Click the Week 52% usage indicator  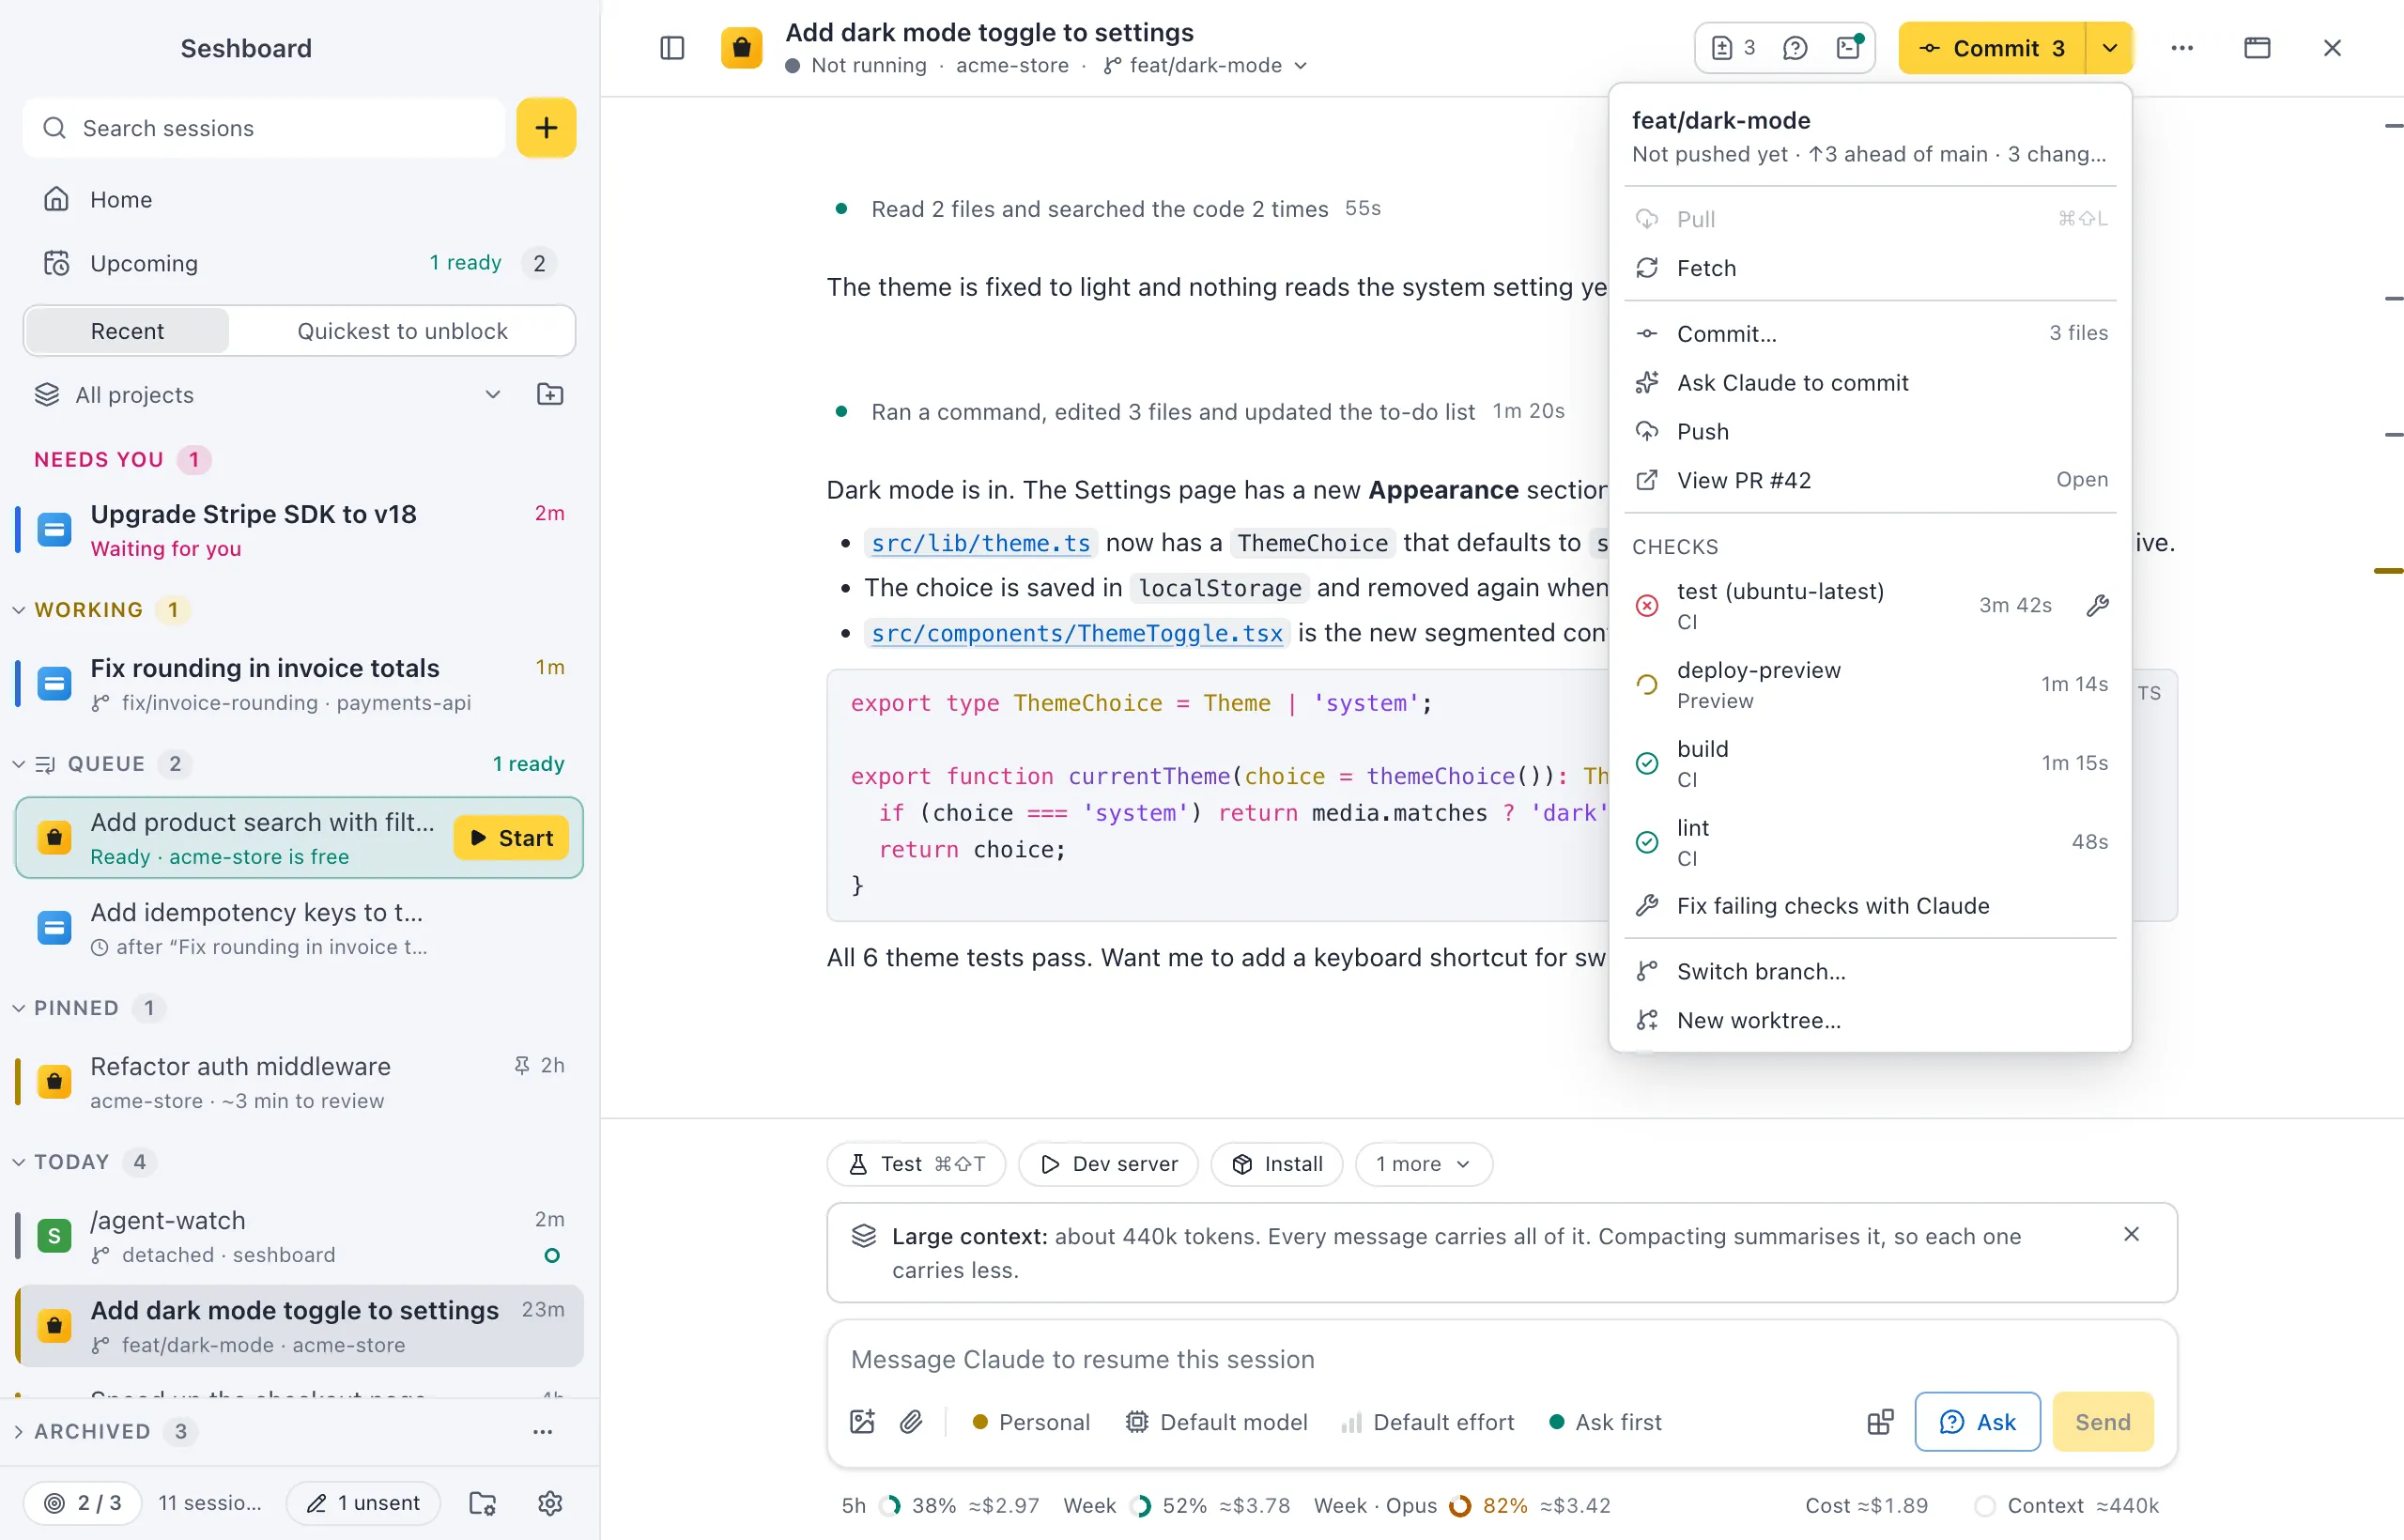pos(1176,1506)
